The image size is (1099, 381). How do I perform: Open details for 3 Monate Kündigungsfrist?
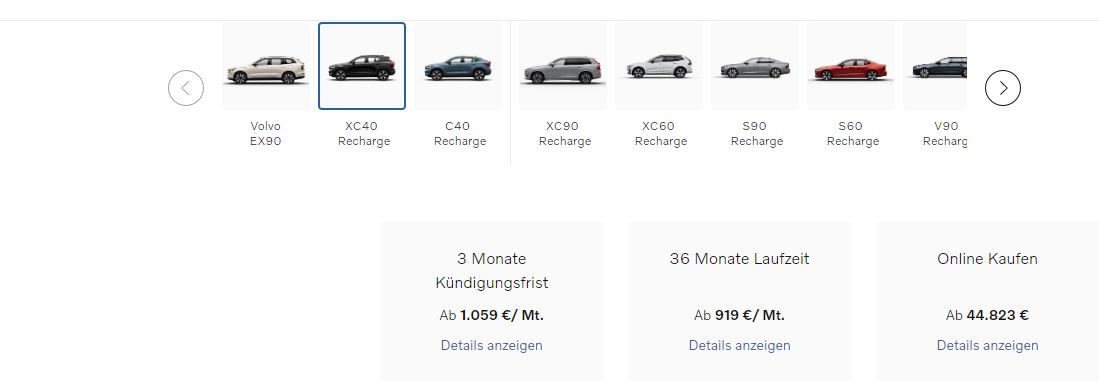pos(491,345)
